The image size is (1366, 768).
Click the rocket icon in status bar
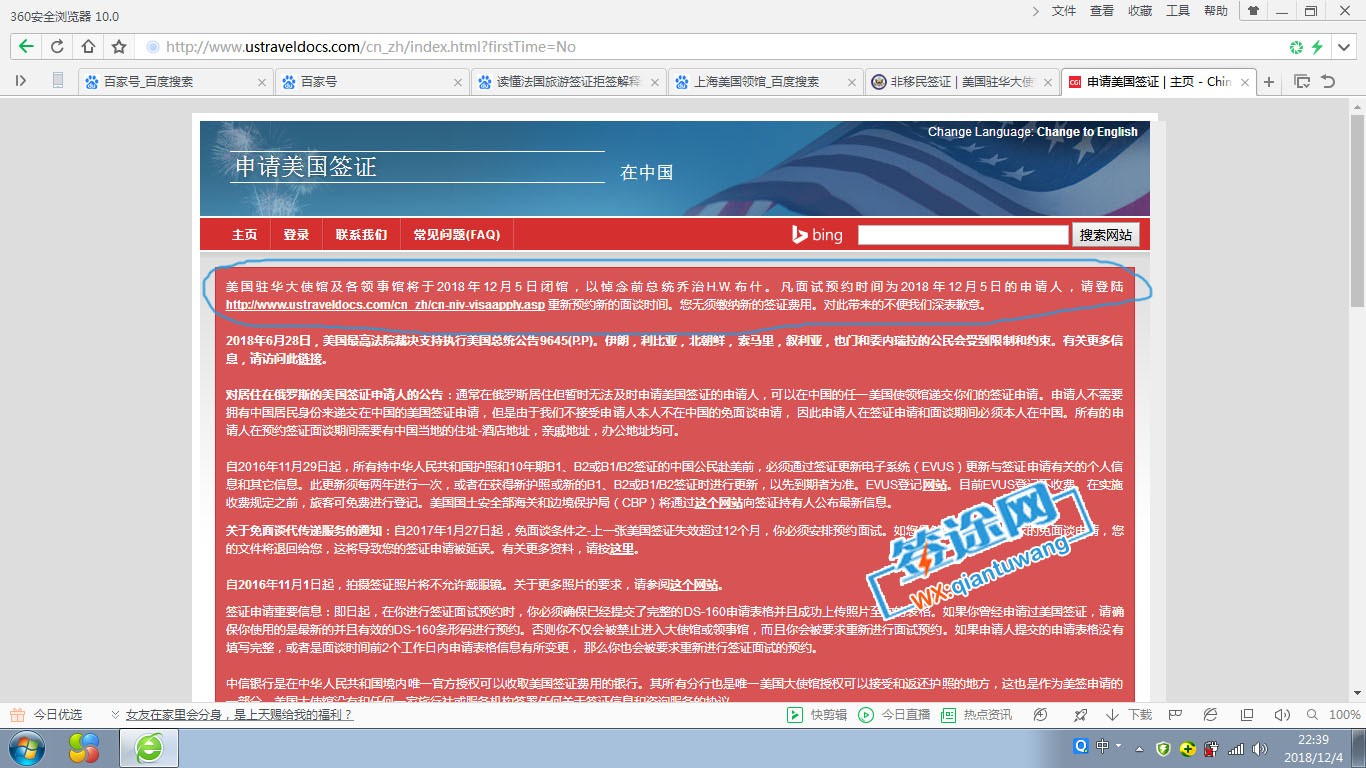tap(1080, 715)
